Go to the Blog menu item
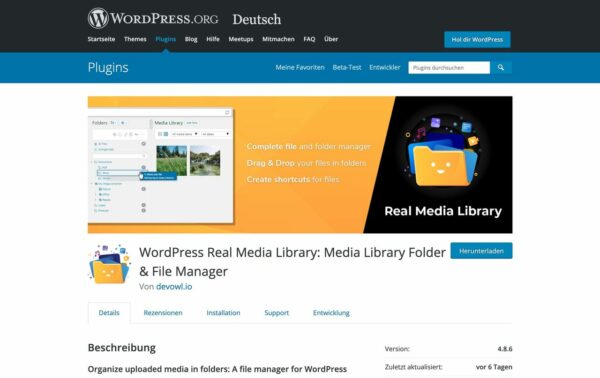Viewport: 600px width, 378px height. [x=191, y=39]
